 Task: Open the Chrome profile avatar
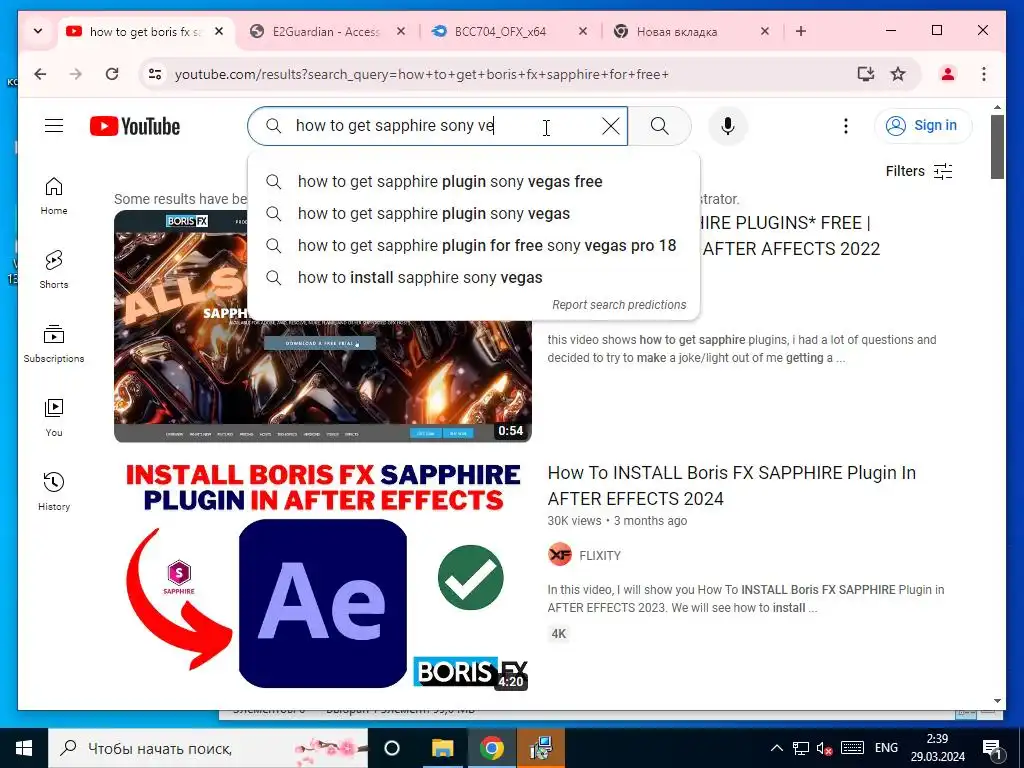pos(948,74)
